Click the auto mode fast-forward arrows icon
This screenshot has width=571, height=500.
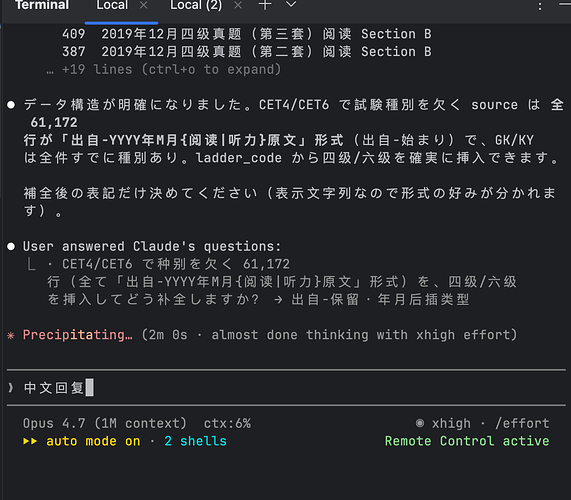point(30,441)
